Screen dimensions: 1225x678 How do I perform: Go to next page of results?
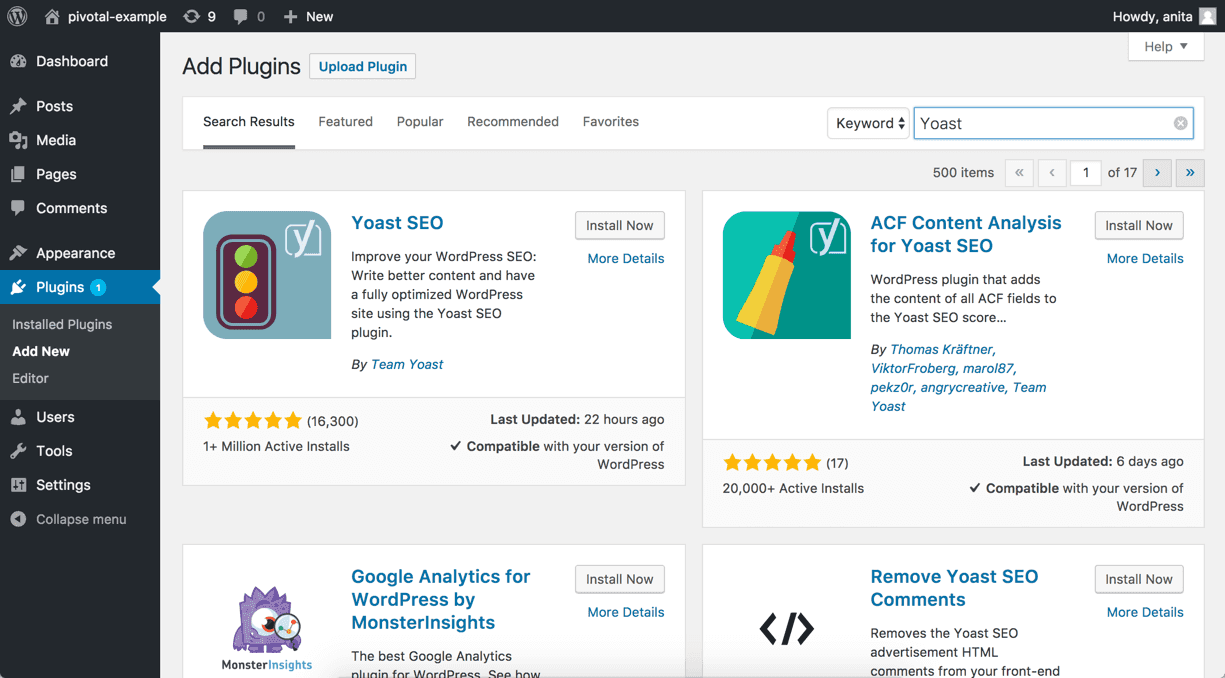point(1157,172)
